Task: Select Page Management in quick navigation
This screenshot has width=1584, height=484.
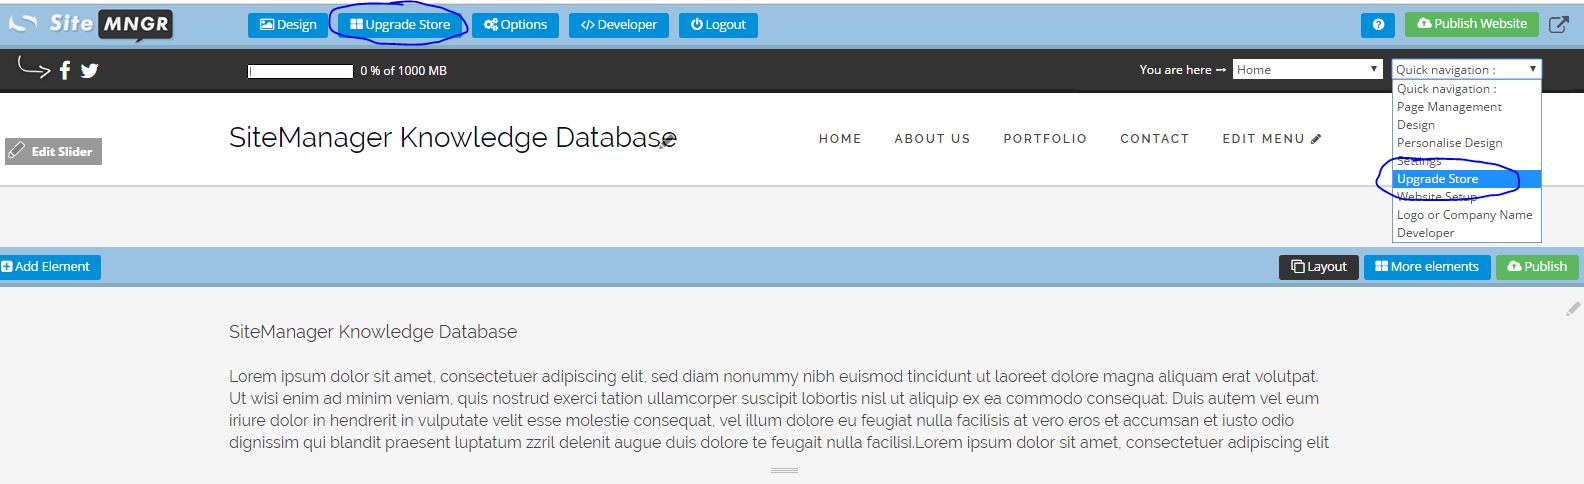Action: point(1466,107)
